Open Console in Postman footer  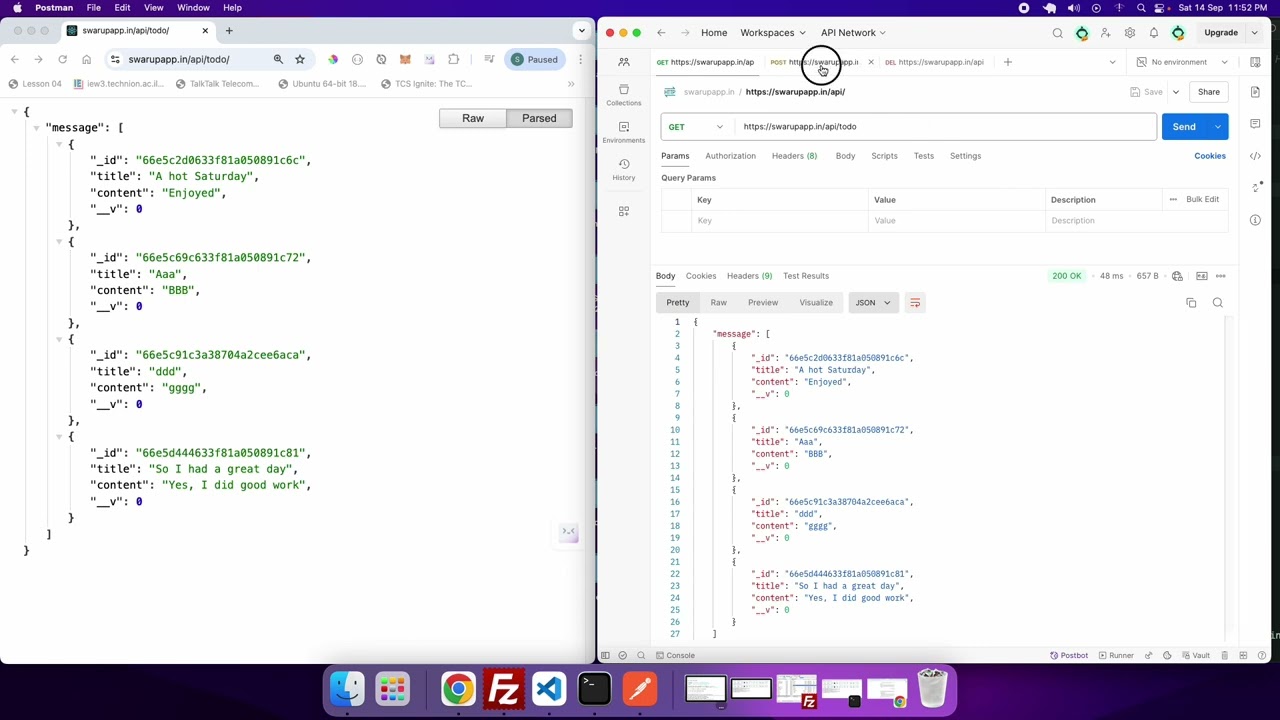click(674, 655)
